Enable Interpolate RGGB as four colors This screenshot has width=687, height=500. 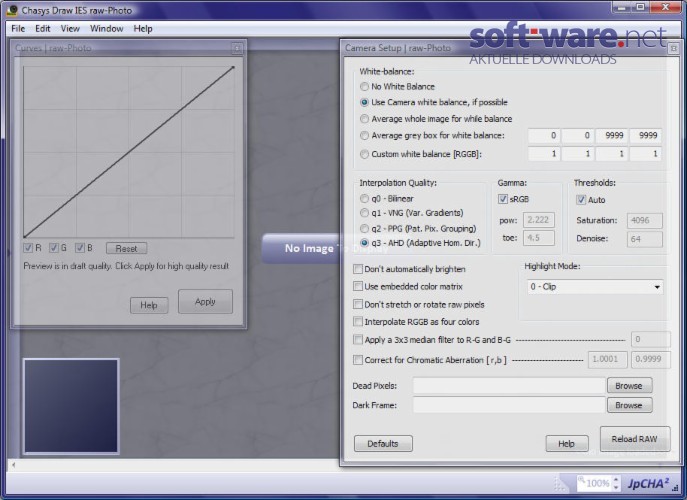click(358, 321)
